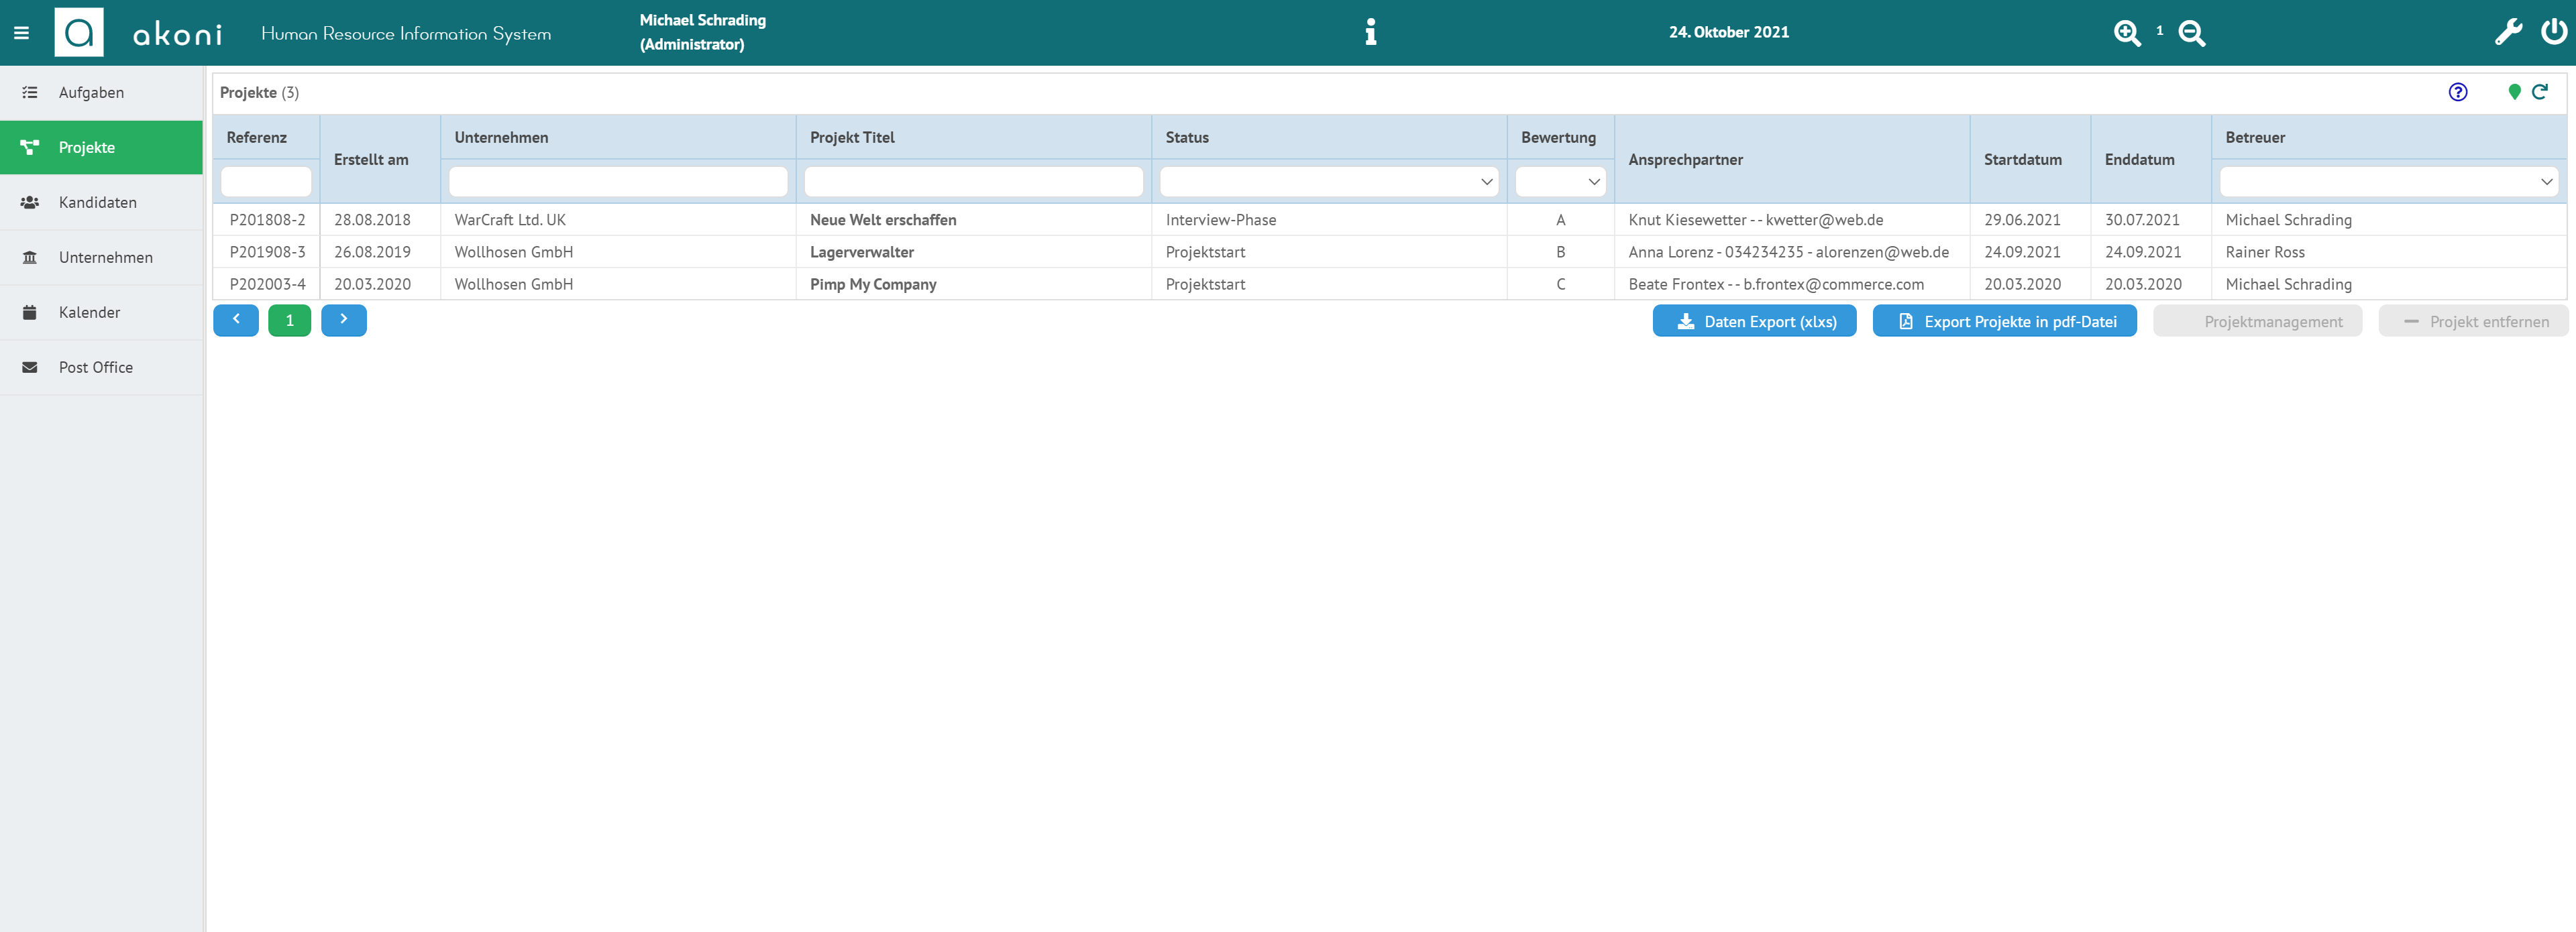Open the hamburger menu icon
Screen dimensions: 2576x932
(x=21, y=33)
